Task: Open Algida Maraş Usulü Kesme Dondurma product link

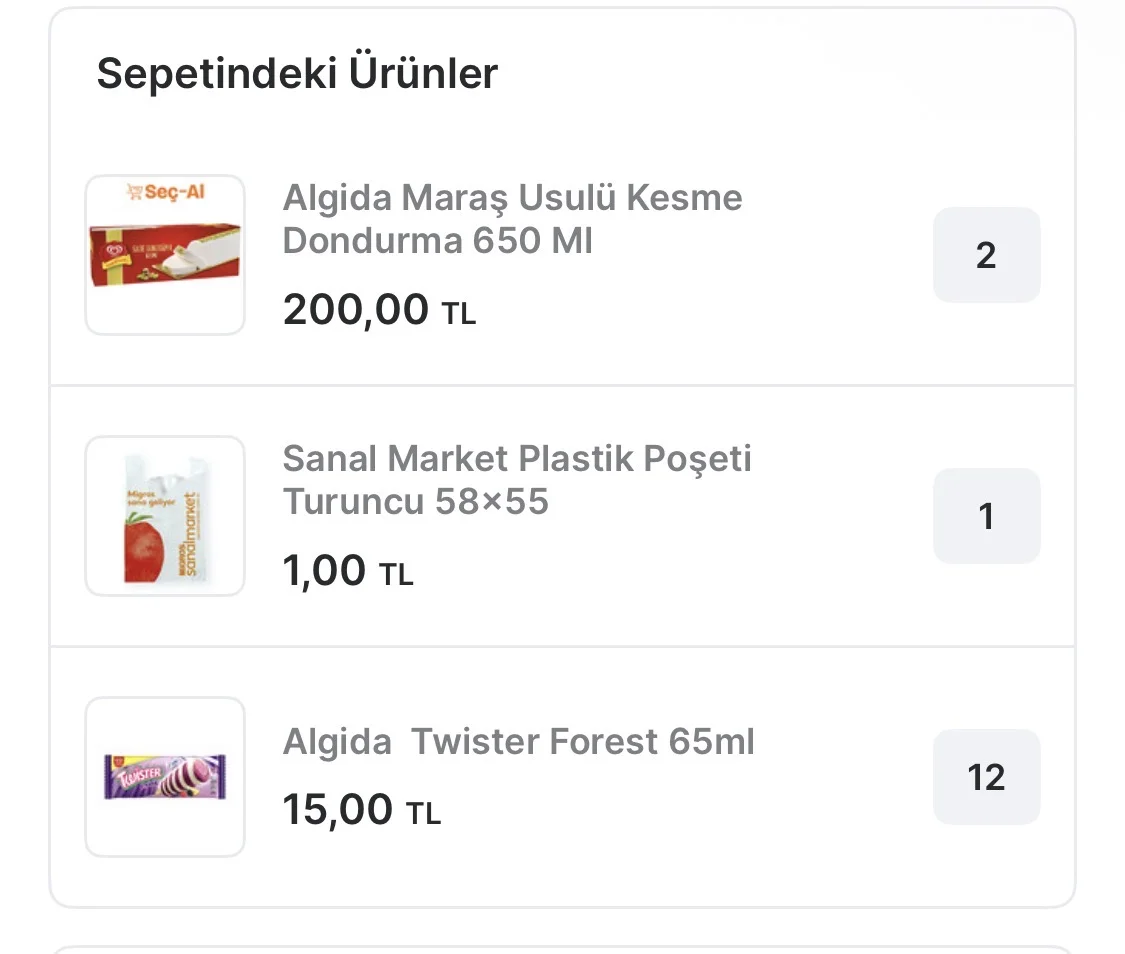Action: 512,219
